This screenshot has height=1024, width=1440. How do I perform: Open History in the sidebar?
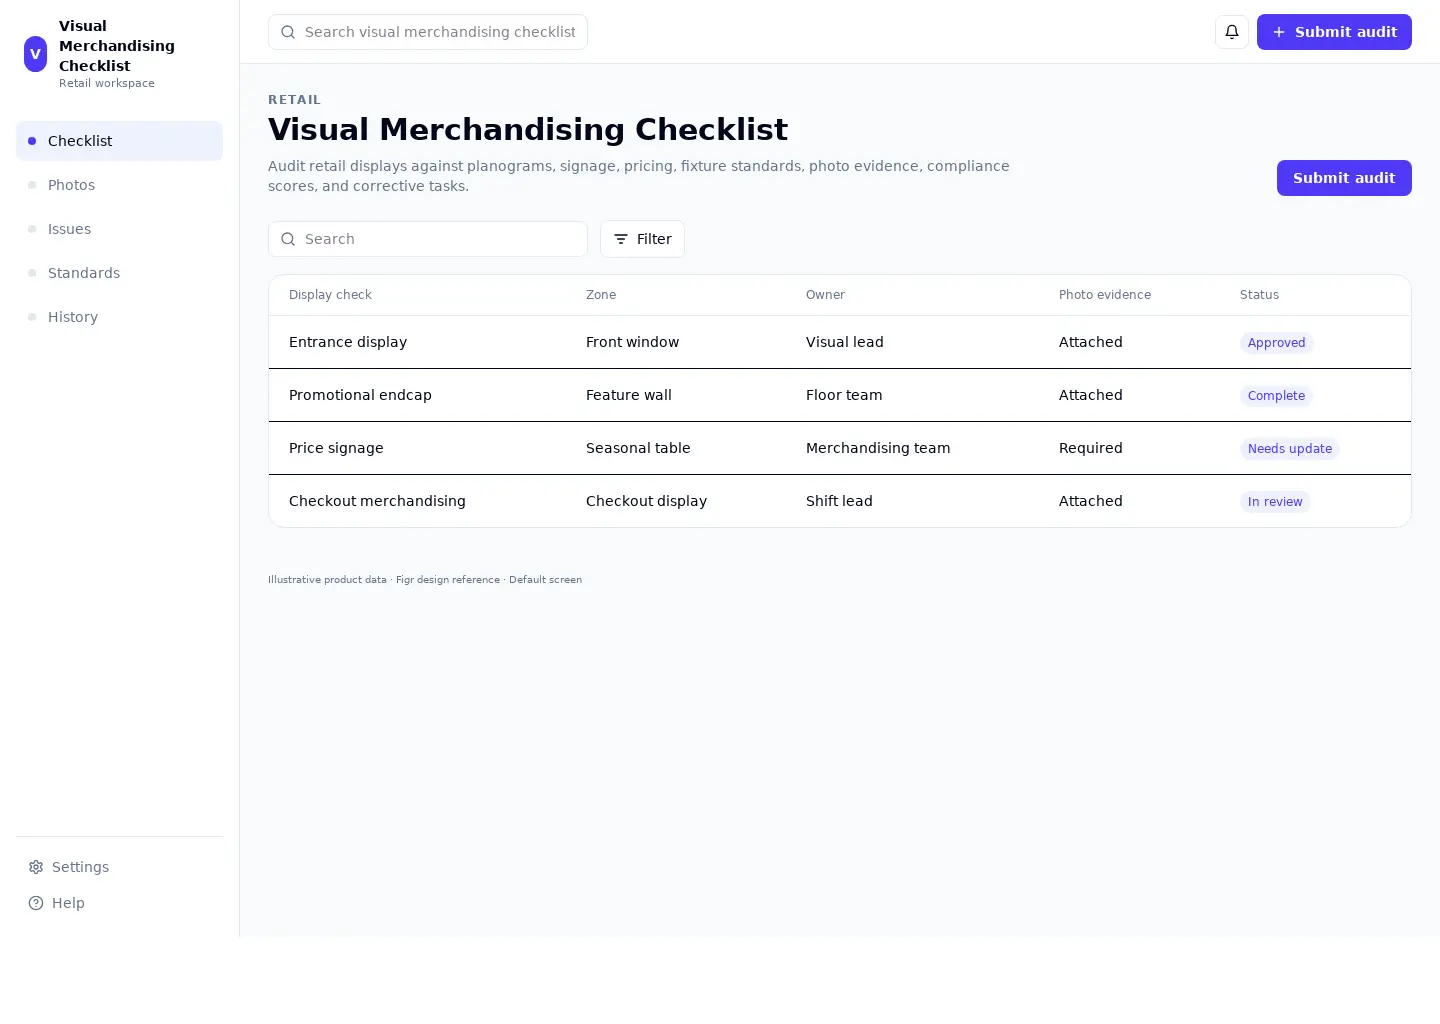(x=119, y=317)
